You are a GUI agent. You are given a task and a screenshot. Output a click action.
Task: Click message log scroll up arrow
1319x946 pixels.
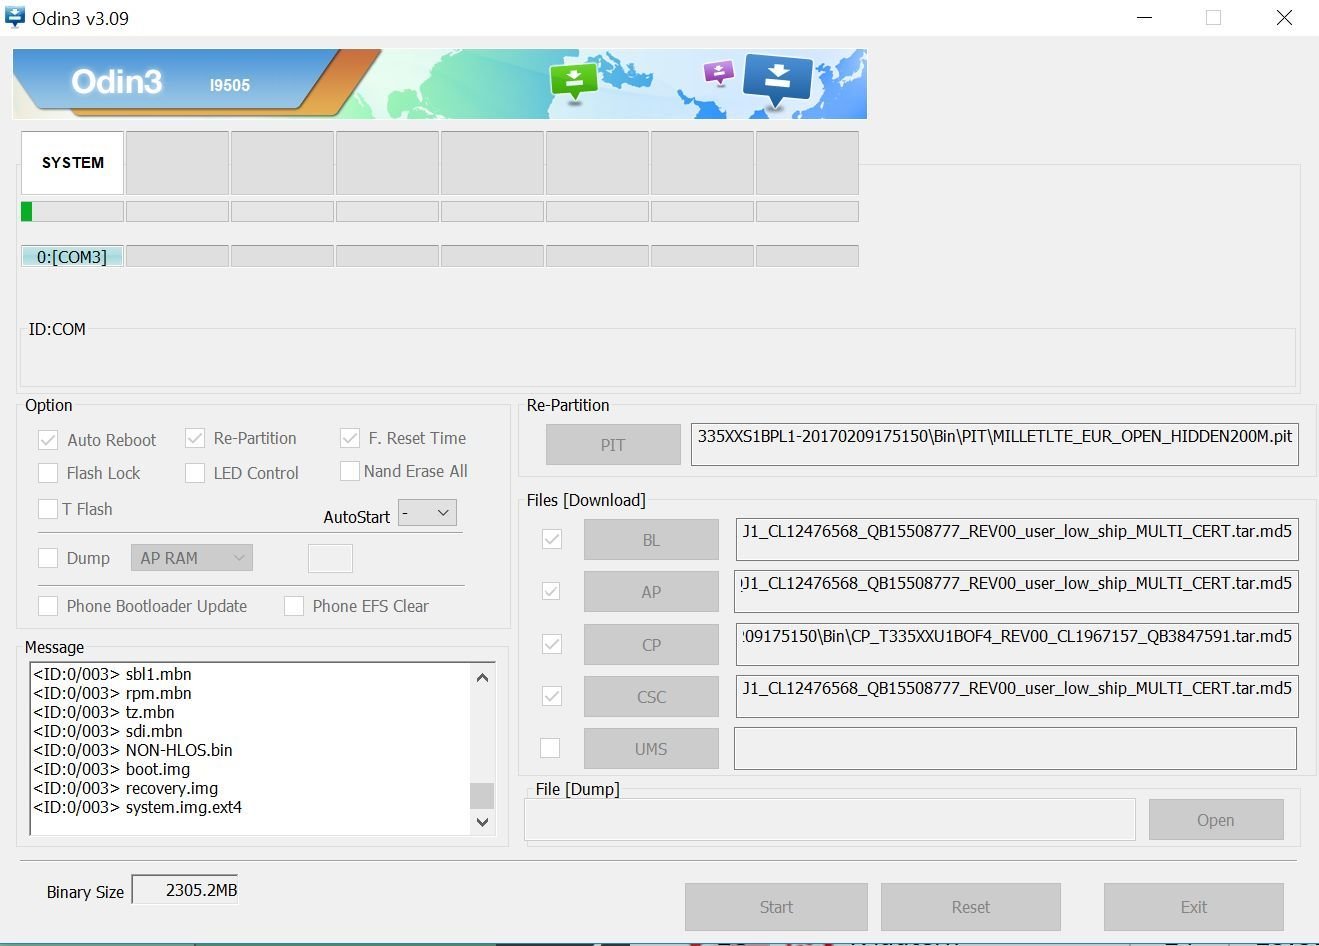[482, 677]
